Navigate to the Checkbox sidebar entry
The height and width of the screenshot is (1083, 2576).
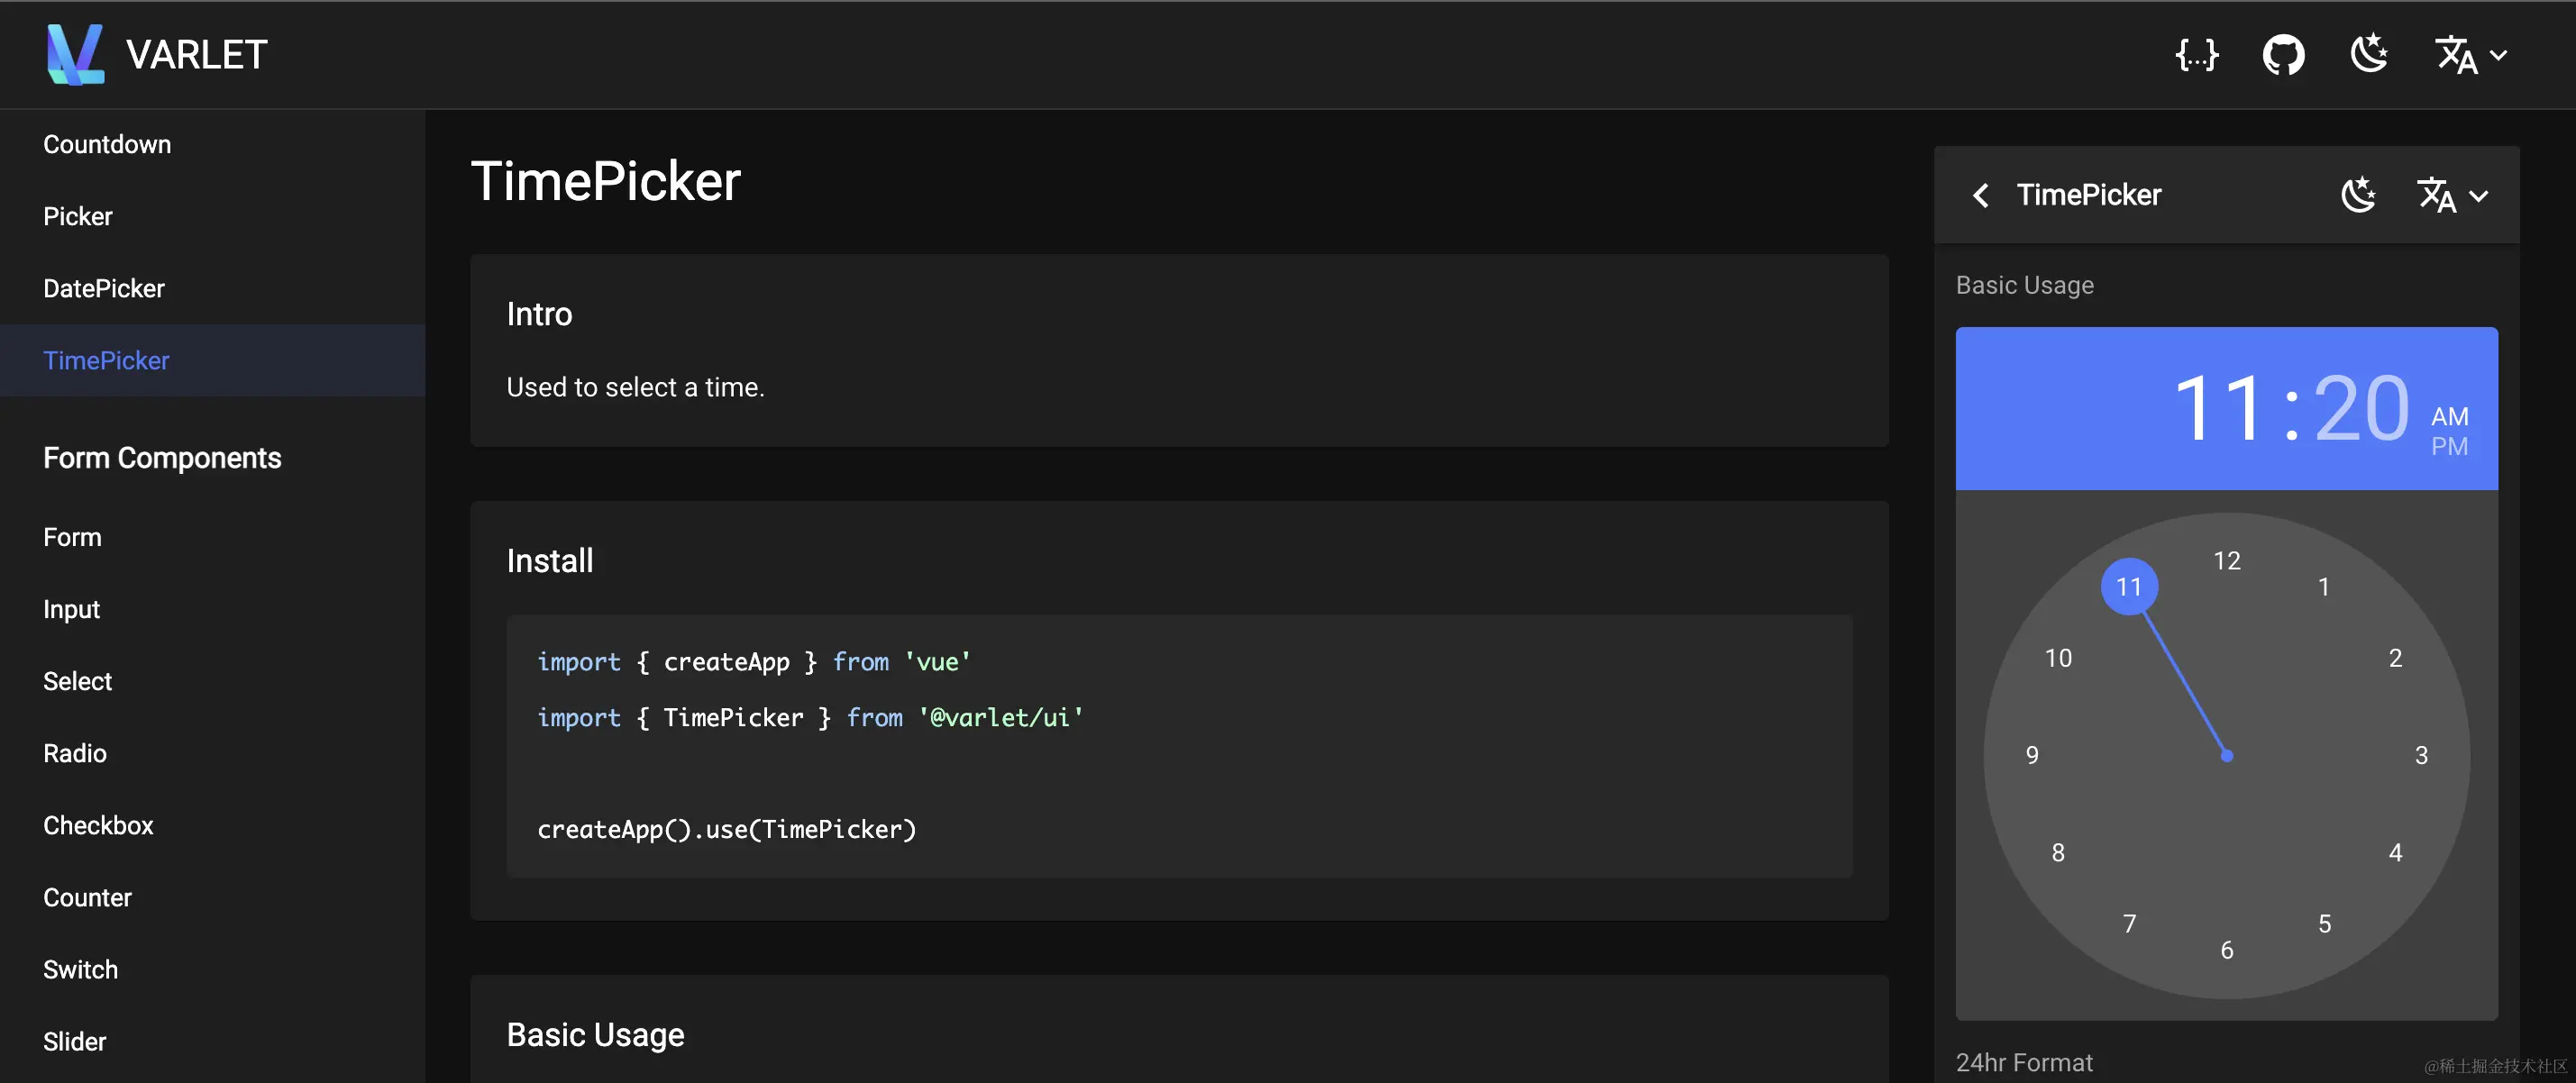point(98,825)
